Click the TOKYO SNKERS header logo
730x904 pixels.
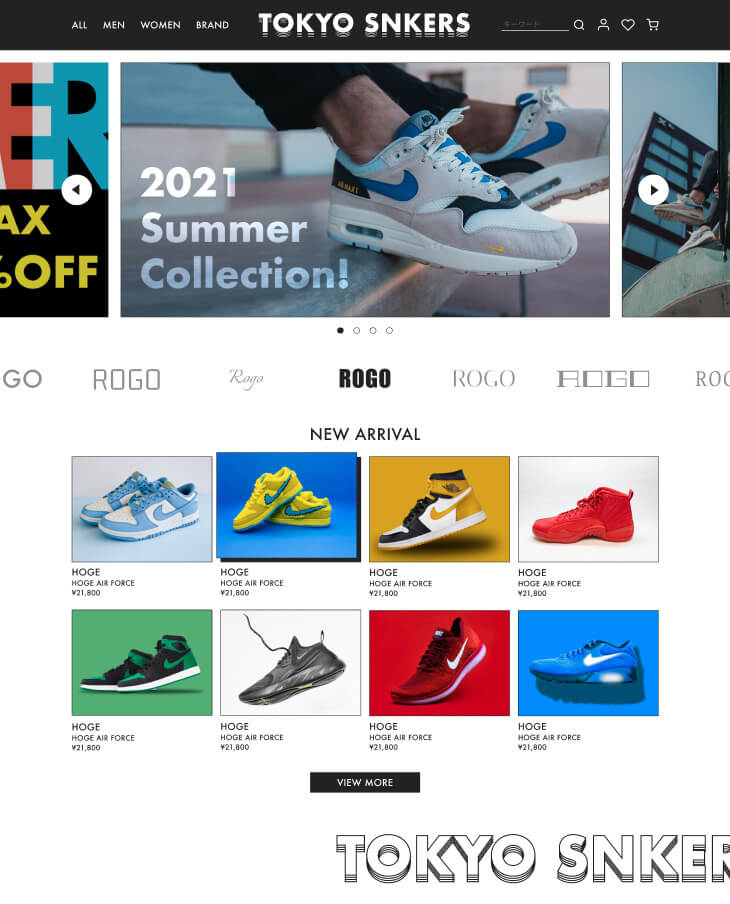click(364, 25)
